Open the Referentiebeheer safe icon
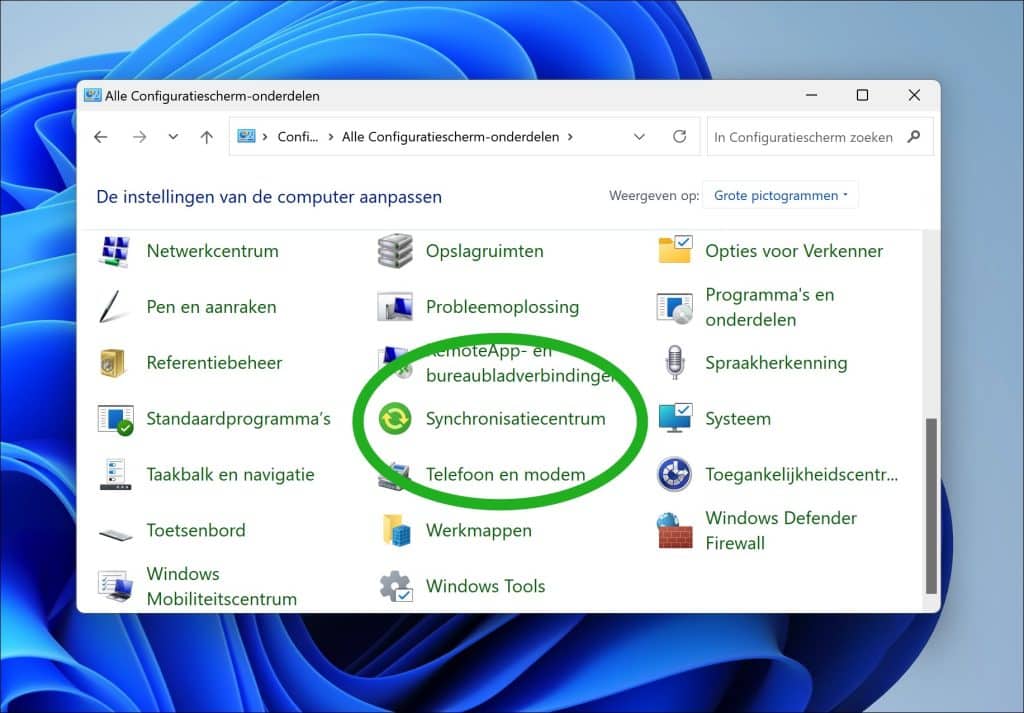 tap(112, 363)
